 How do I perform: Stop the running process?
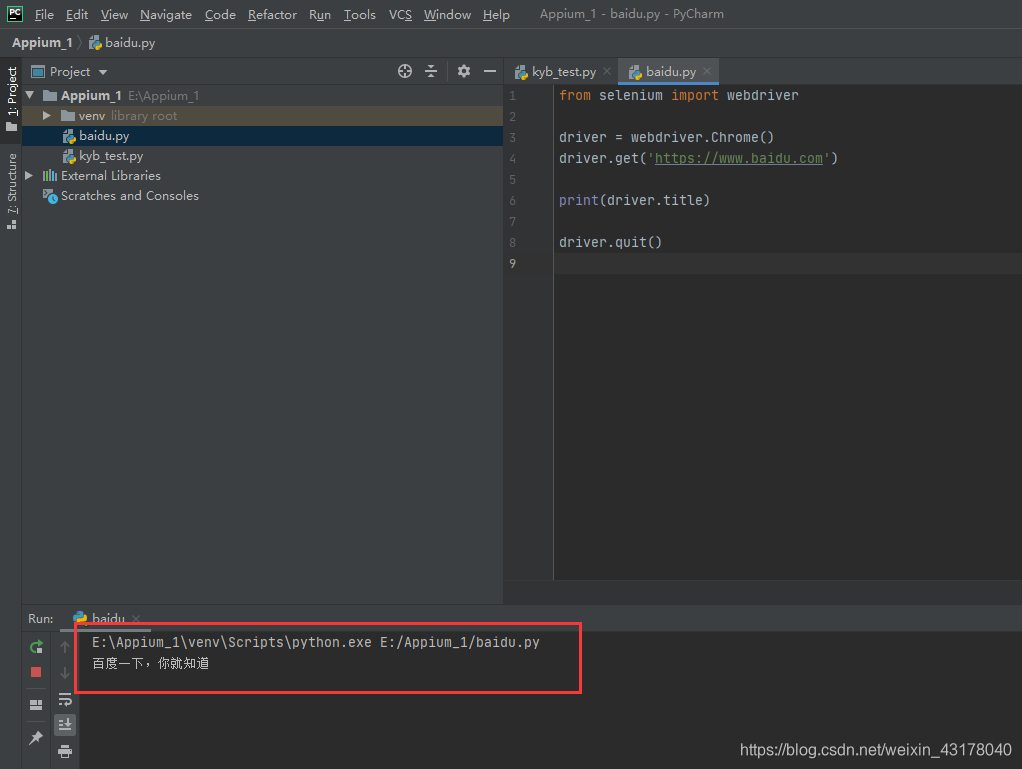[35, 672]
